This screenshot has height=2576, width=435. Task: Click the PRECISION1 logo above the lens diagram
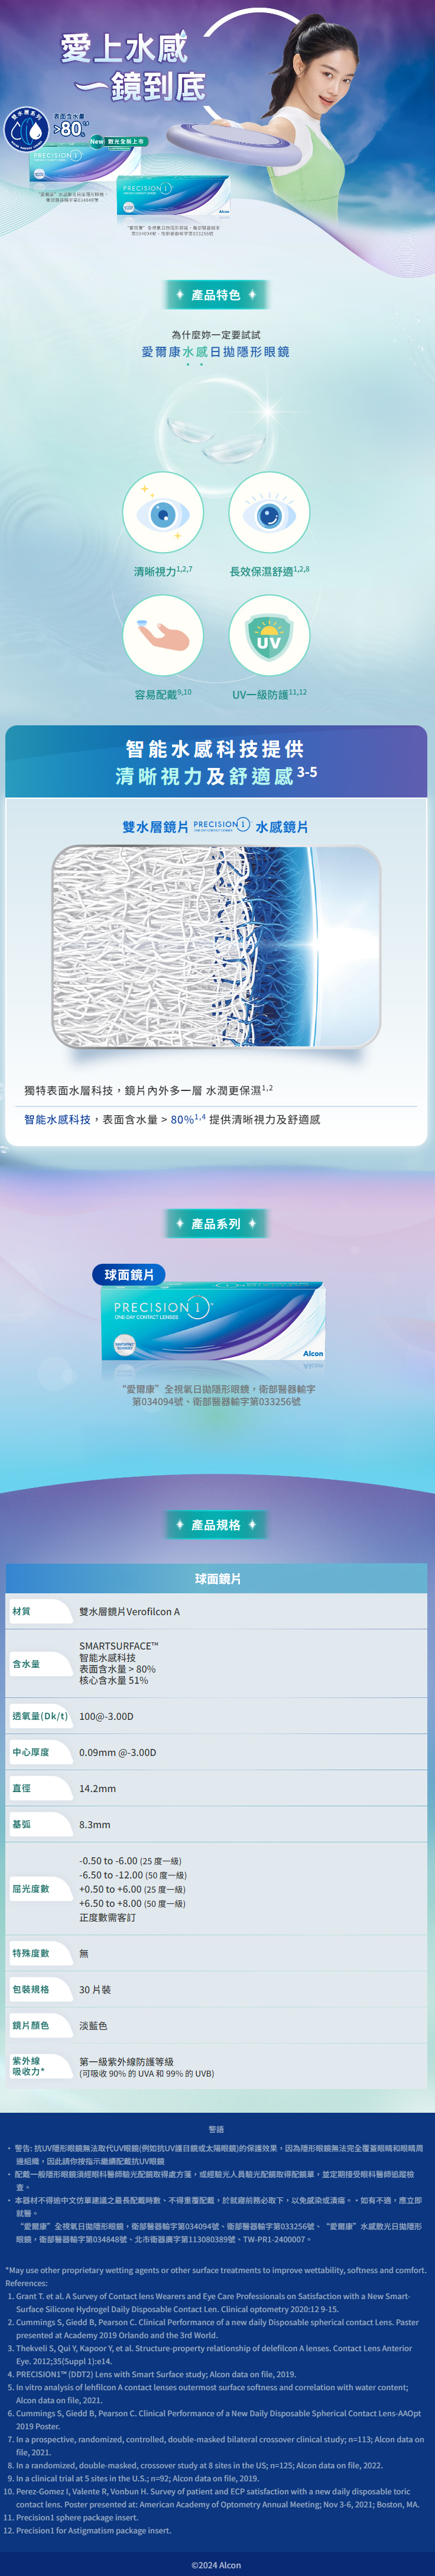point(221,825)
